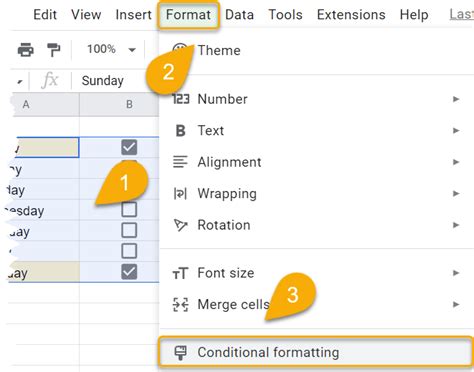Tick the unchecked checkbox directly below the 'esday' row

coord(129,230)
